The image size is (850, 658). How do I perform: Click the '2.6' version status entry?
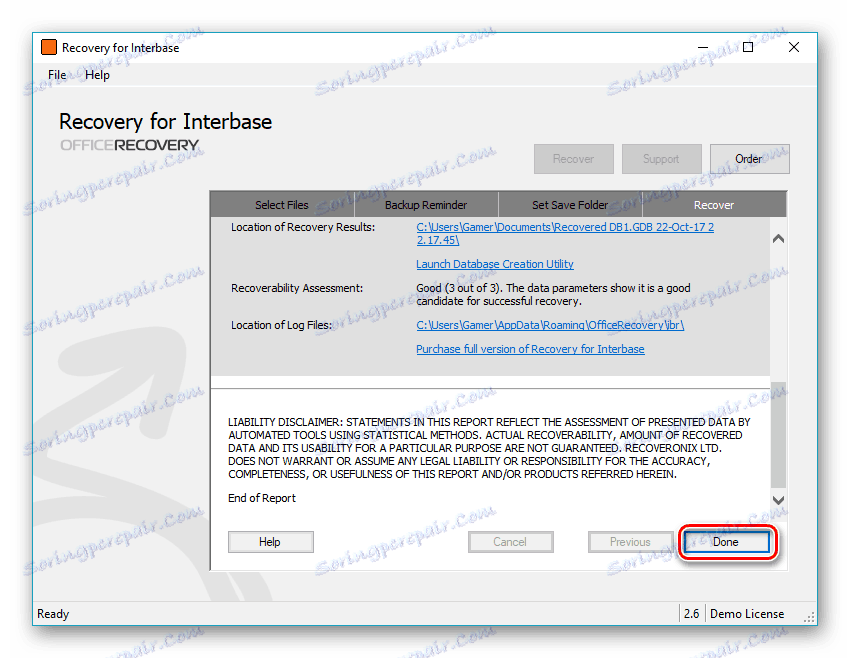pyautogui.click(x=691, y=614)
